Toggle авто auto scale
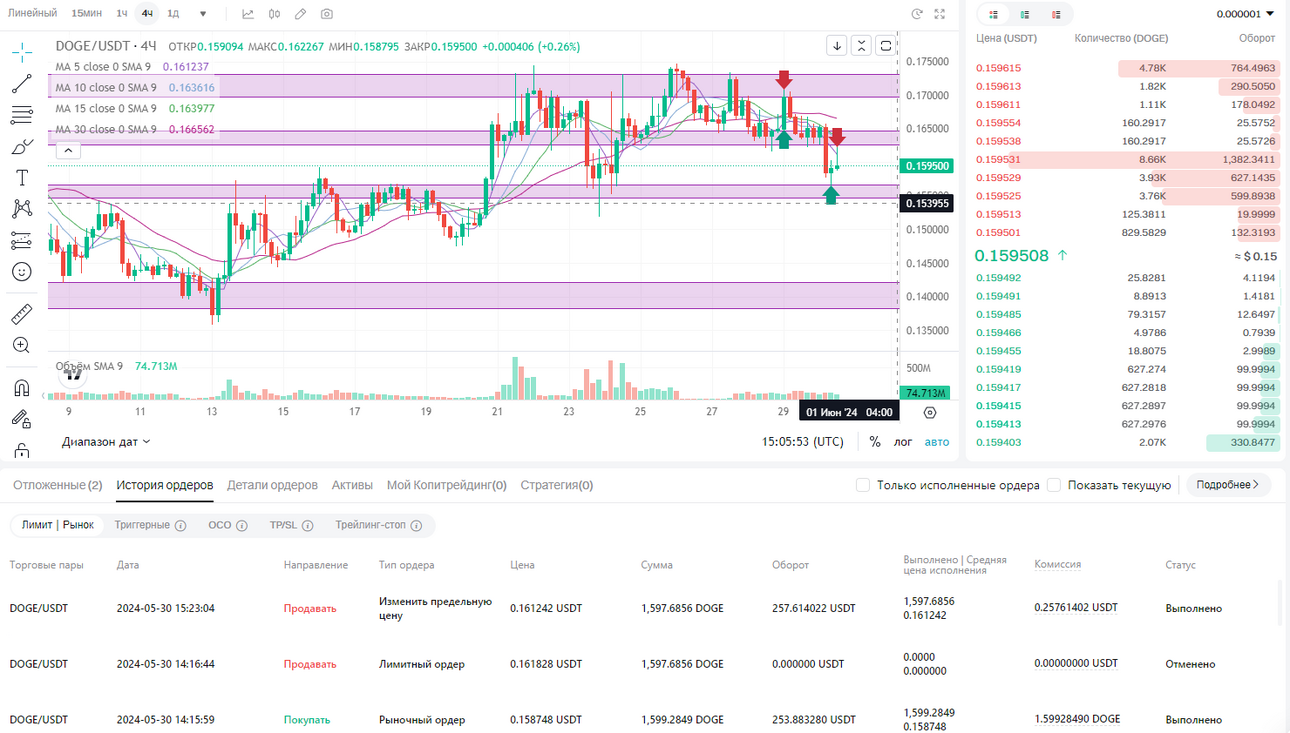 937,442
